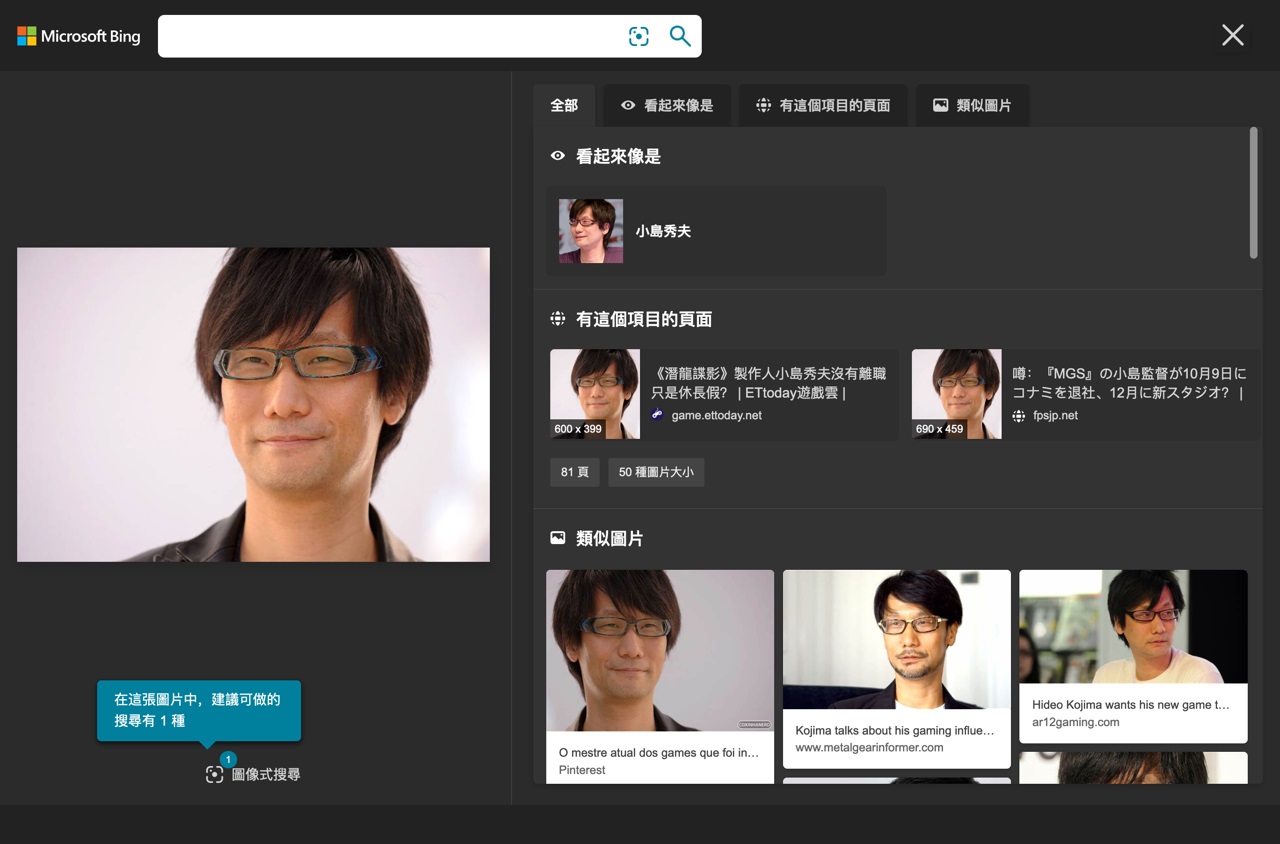Viewport: 1280px width, 844px height.
Task: Open the game.ettoday.net page result
Action: (x=723, y=394)
